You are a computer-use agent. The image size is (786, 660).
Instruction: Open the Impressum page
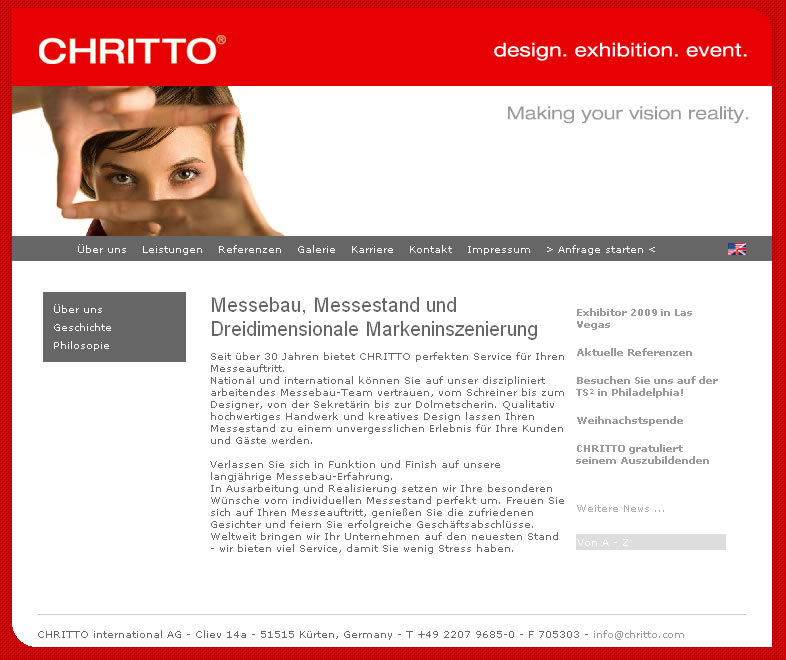[x=499, y=249]
